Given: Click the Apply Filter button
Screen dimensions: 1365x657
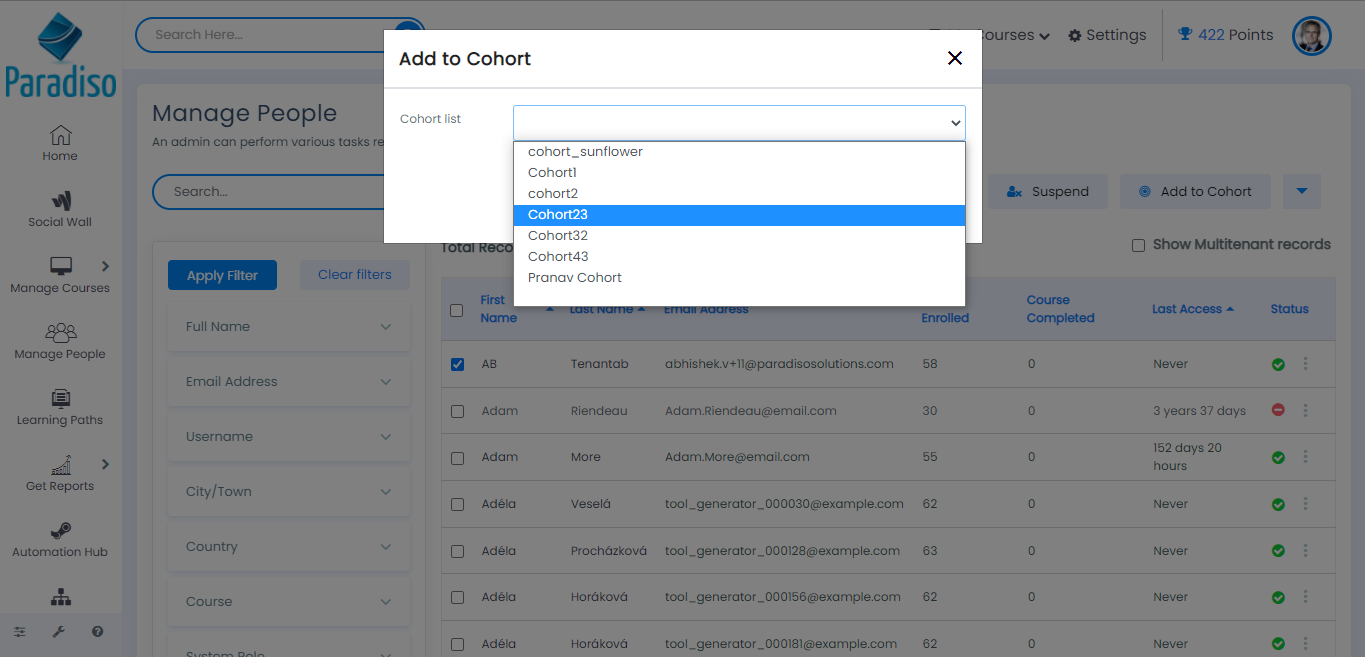Looking at the screenshot, I should click(222, 275).
